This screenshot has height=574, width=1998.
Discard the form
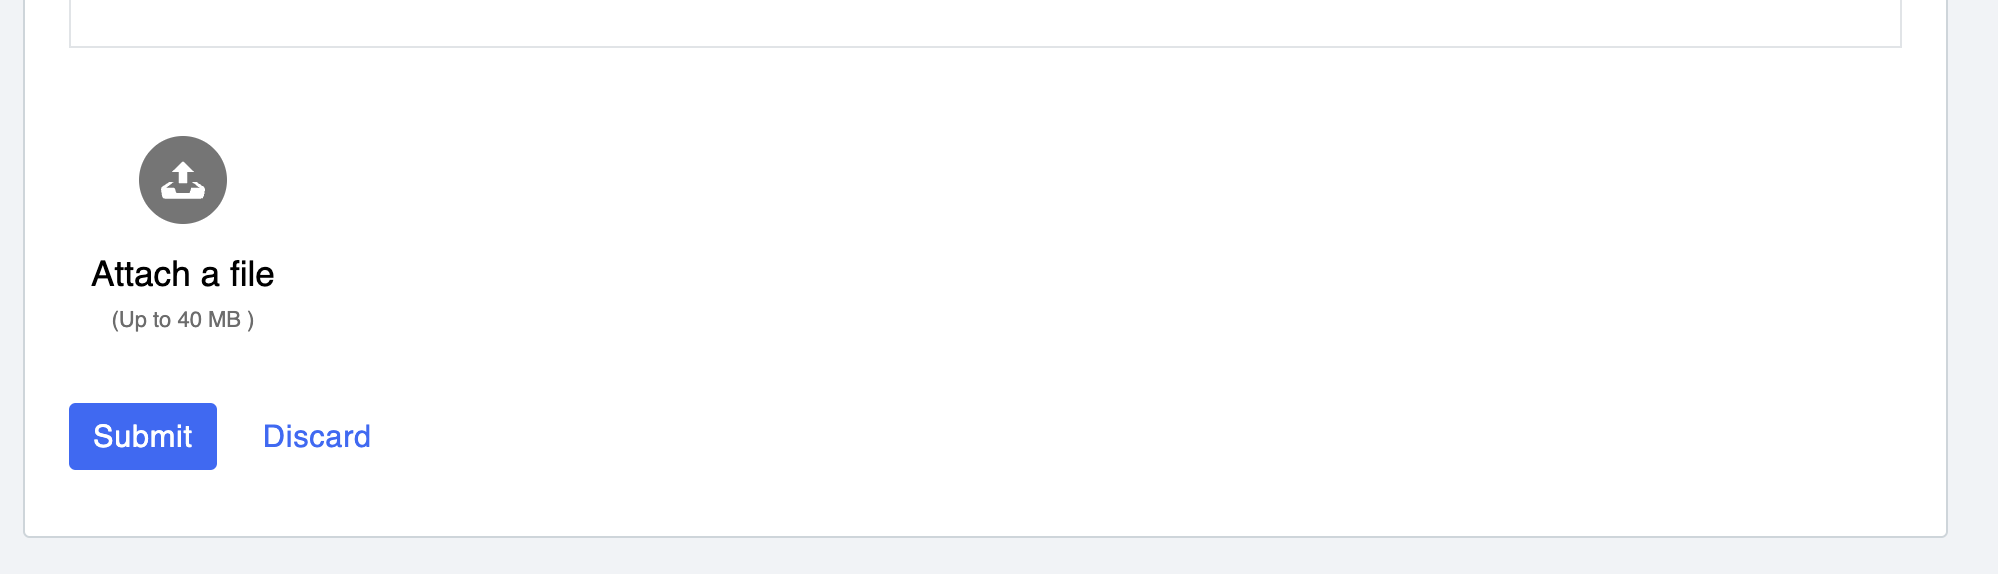coord(316,436)
